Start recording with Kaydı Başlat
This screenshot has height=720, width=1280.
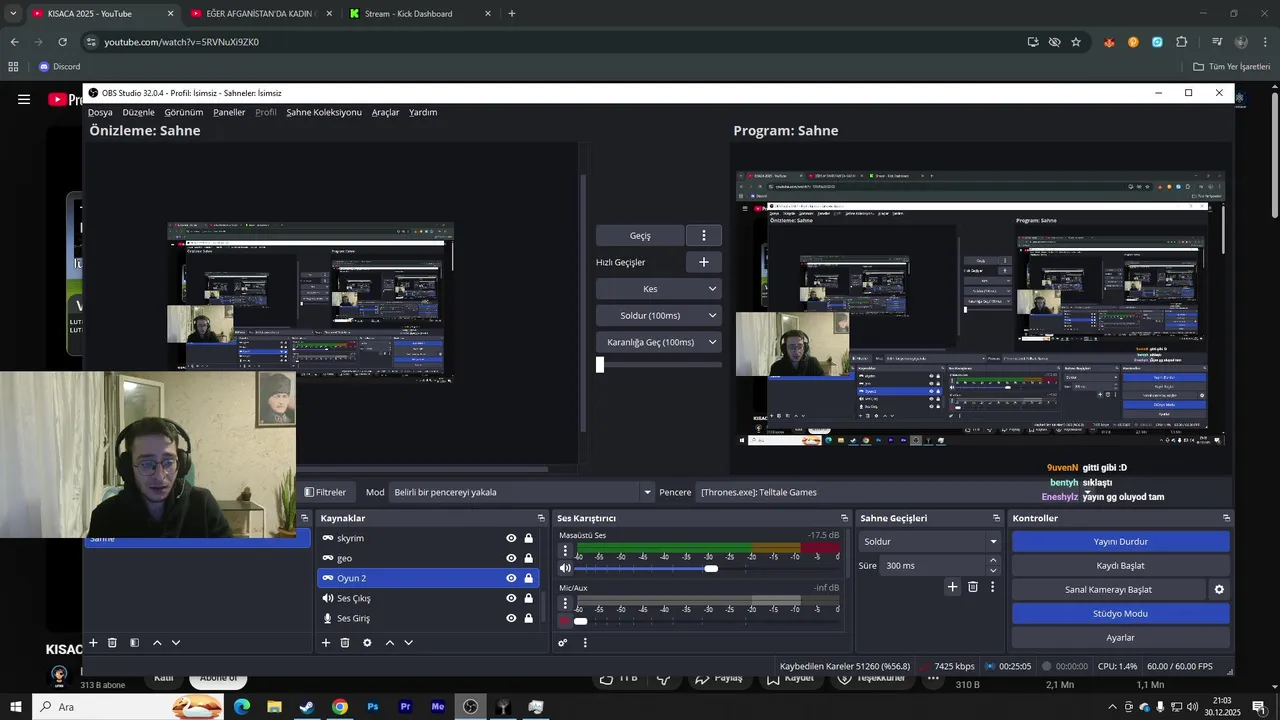click(x=1120, y=565)
